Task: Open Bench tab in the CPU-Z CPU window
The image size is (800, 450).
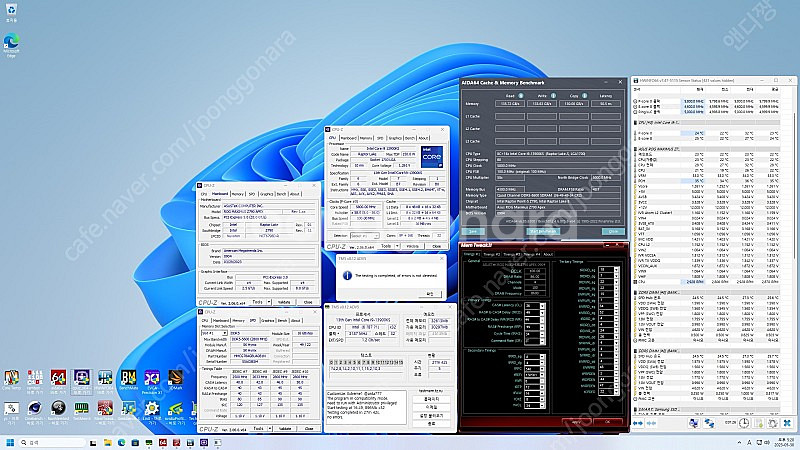Action: (x=410, y=138)
